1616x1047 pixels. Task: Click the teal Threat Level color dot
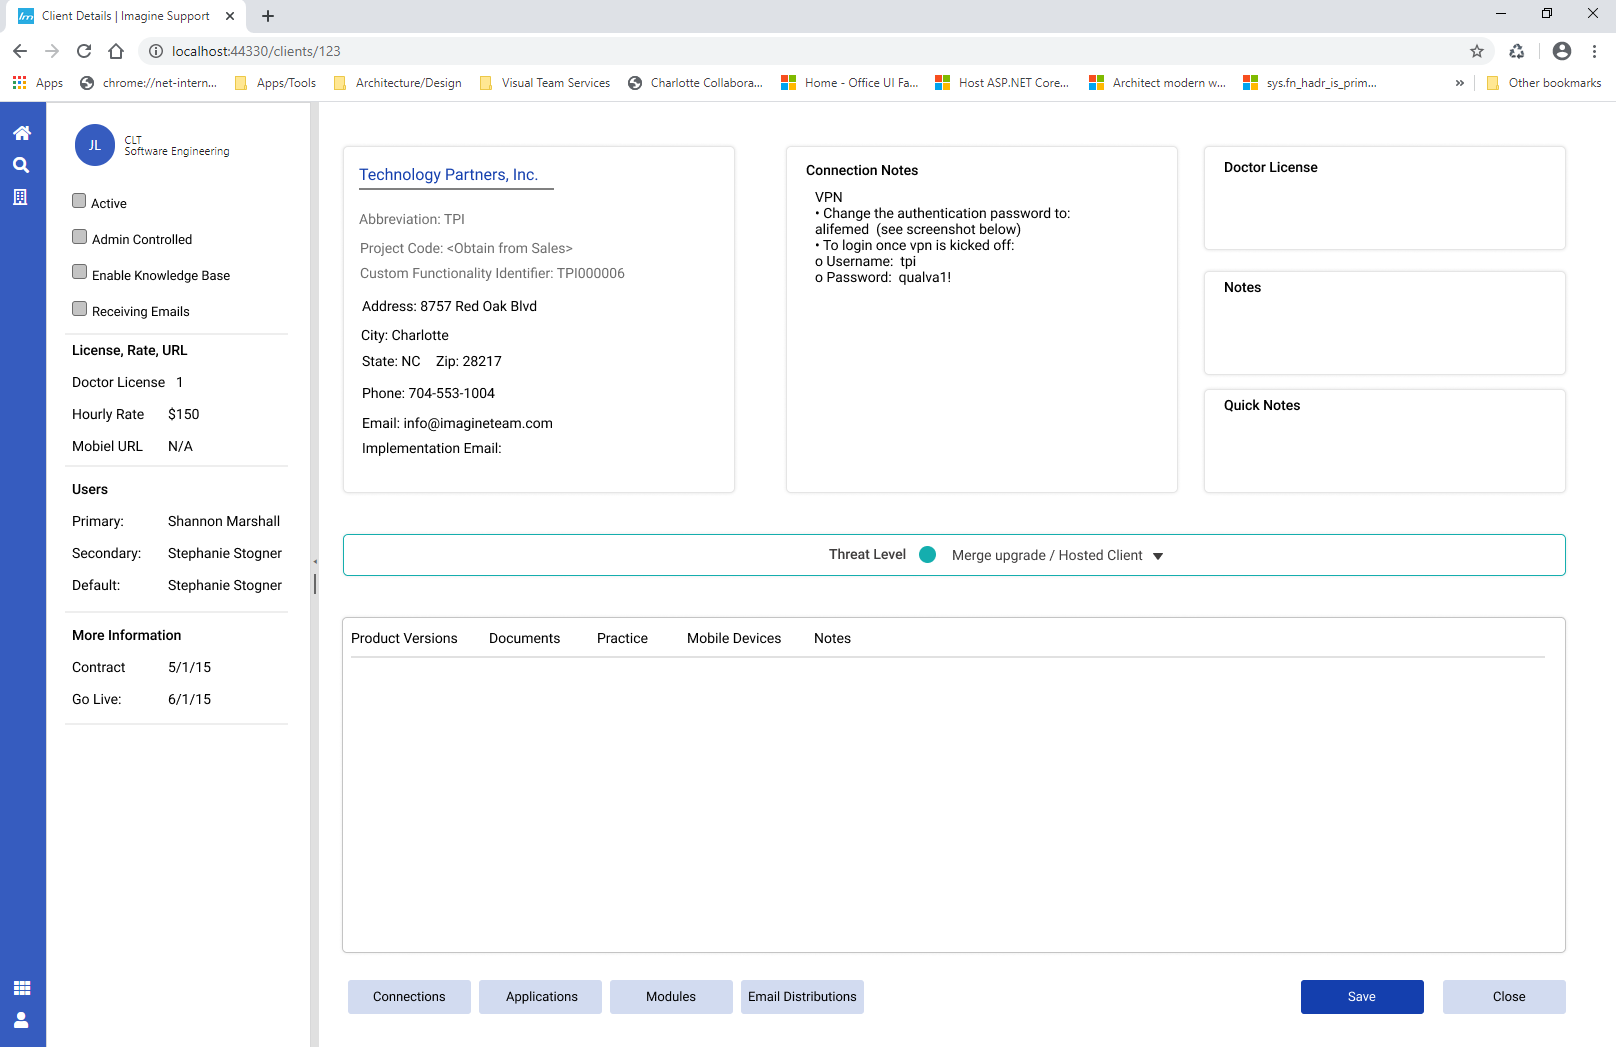point(928,555)
